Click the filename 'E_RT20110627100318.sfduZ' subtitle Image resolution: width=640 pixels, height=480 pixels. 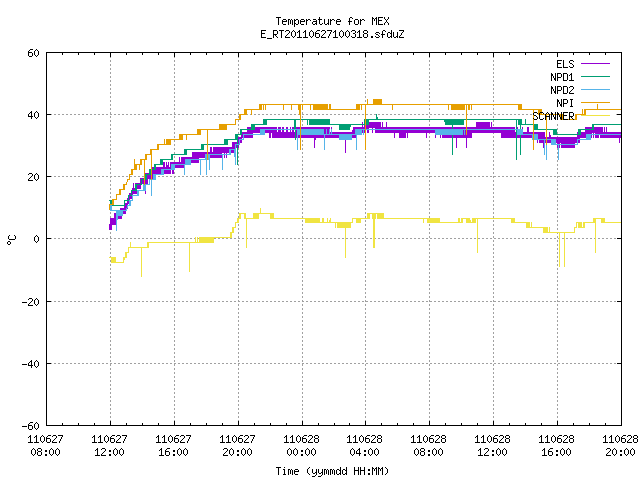(x=332, y=34)
